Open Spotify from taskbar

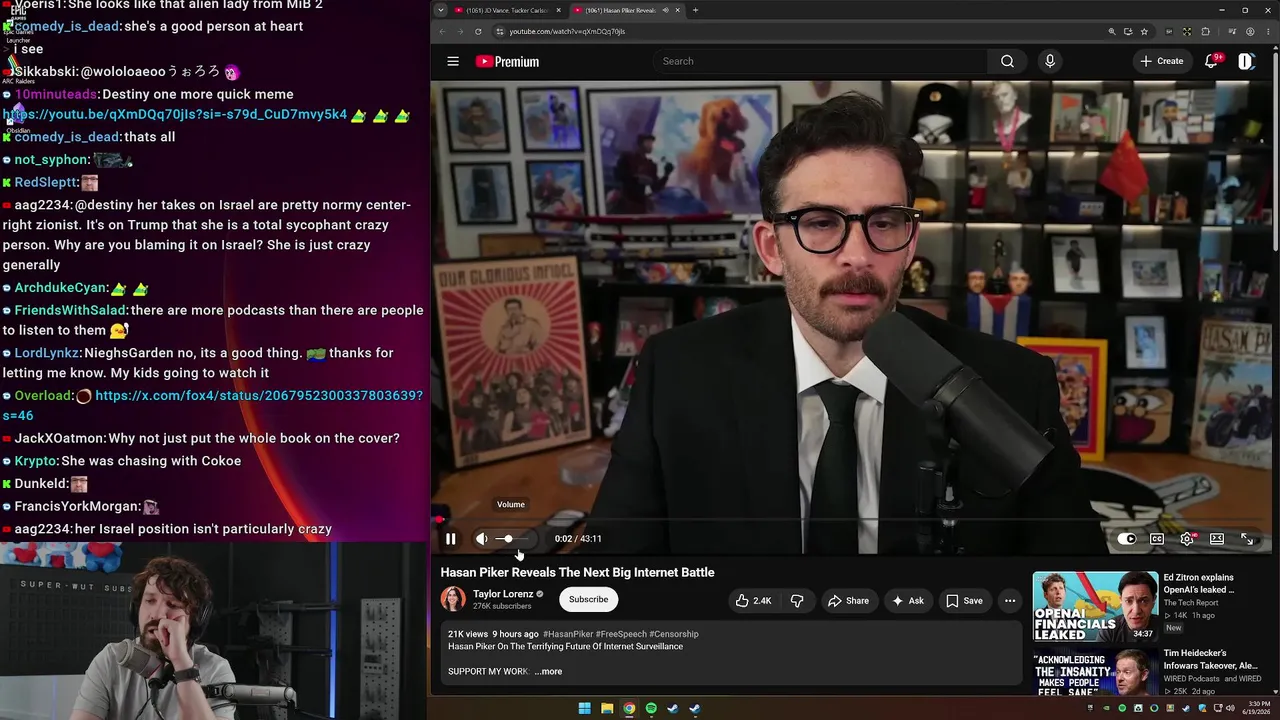click(x=651, y=709)
